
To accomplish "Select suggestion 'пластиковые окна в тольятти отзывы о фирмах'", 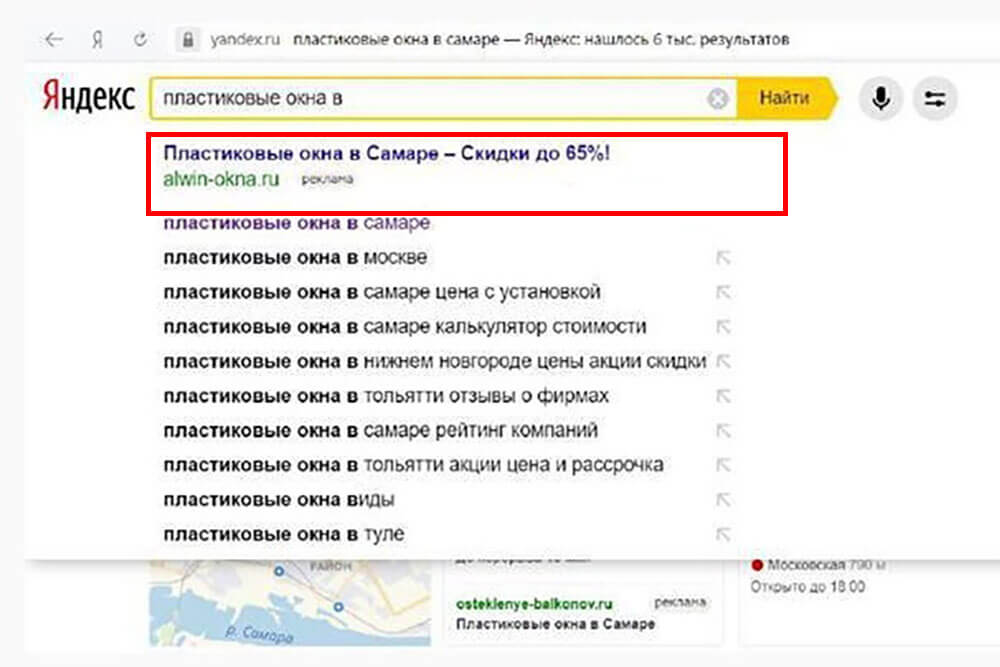I will (386, 396).
